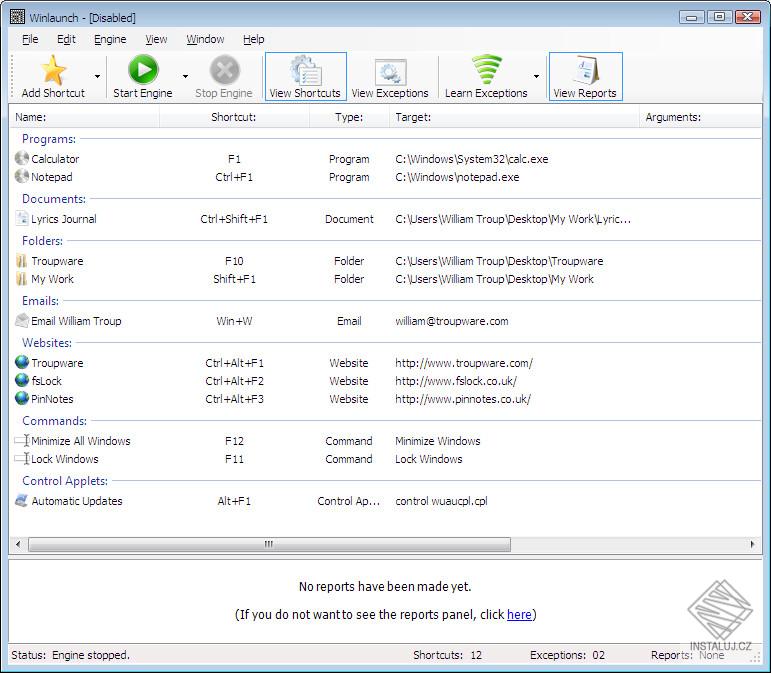Sort by the Target column header
Image resolution: width=771 pixels, height=673 pixels.
[514, 117]
